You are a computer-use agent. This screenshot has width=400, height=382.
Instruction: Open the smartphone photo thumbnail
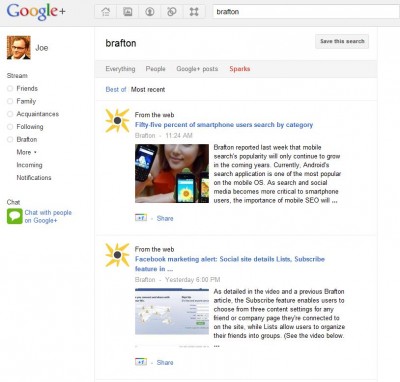pos(172,173)
